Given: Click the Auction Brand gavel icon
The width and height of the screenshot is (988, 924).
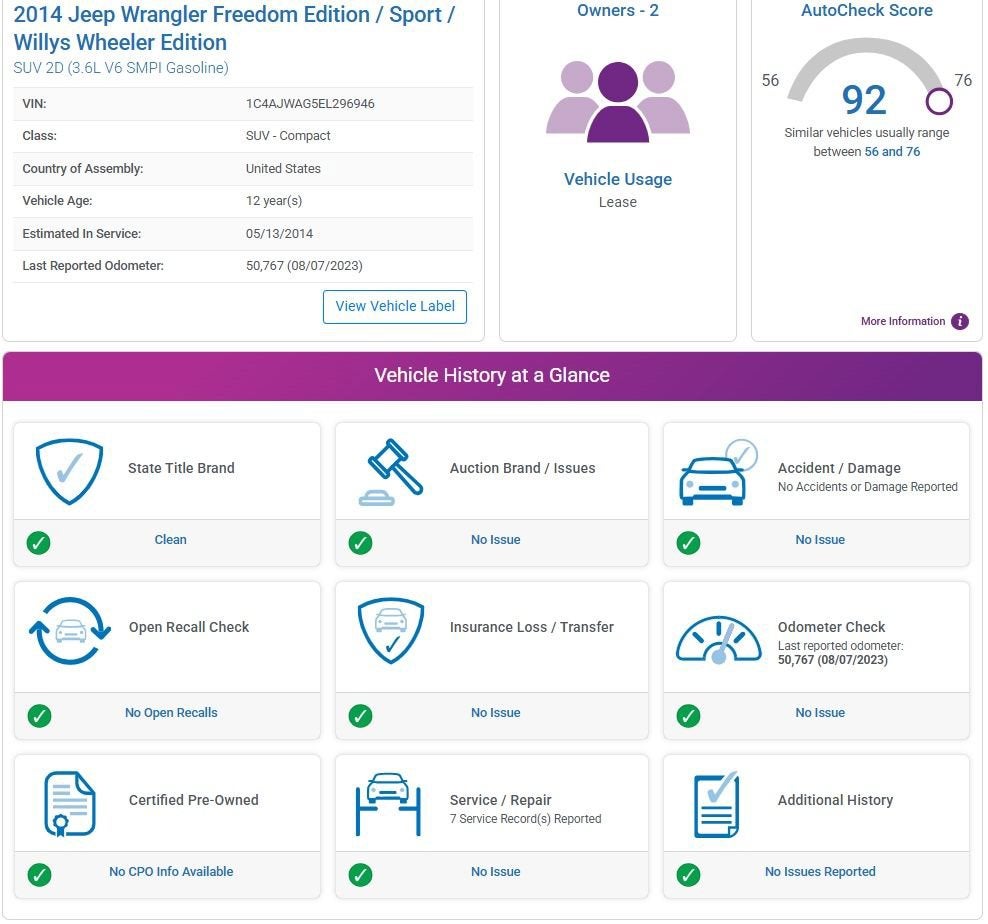Looking at the screenshot, I should click(391, 471).
